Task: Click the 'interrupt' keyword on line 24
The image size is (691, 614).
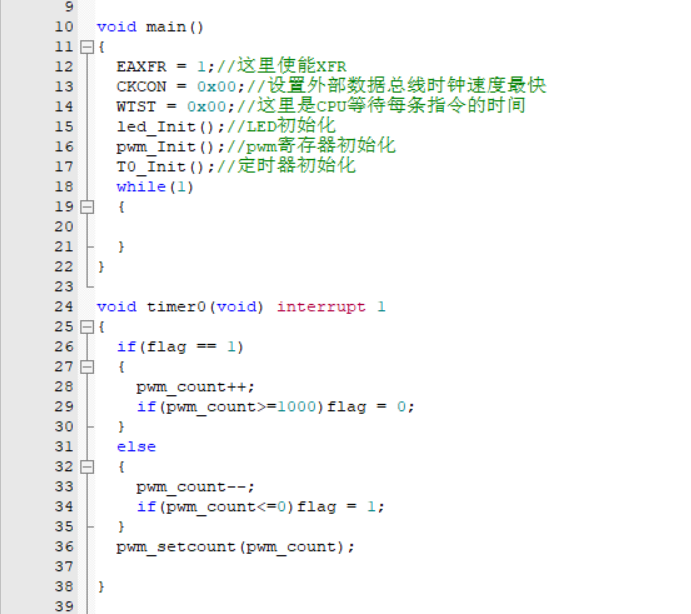Action: (x=321, y=307)
